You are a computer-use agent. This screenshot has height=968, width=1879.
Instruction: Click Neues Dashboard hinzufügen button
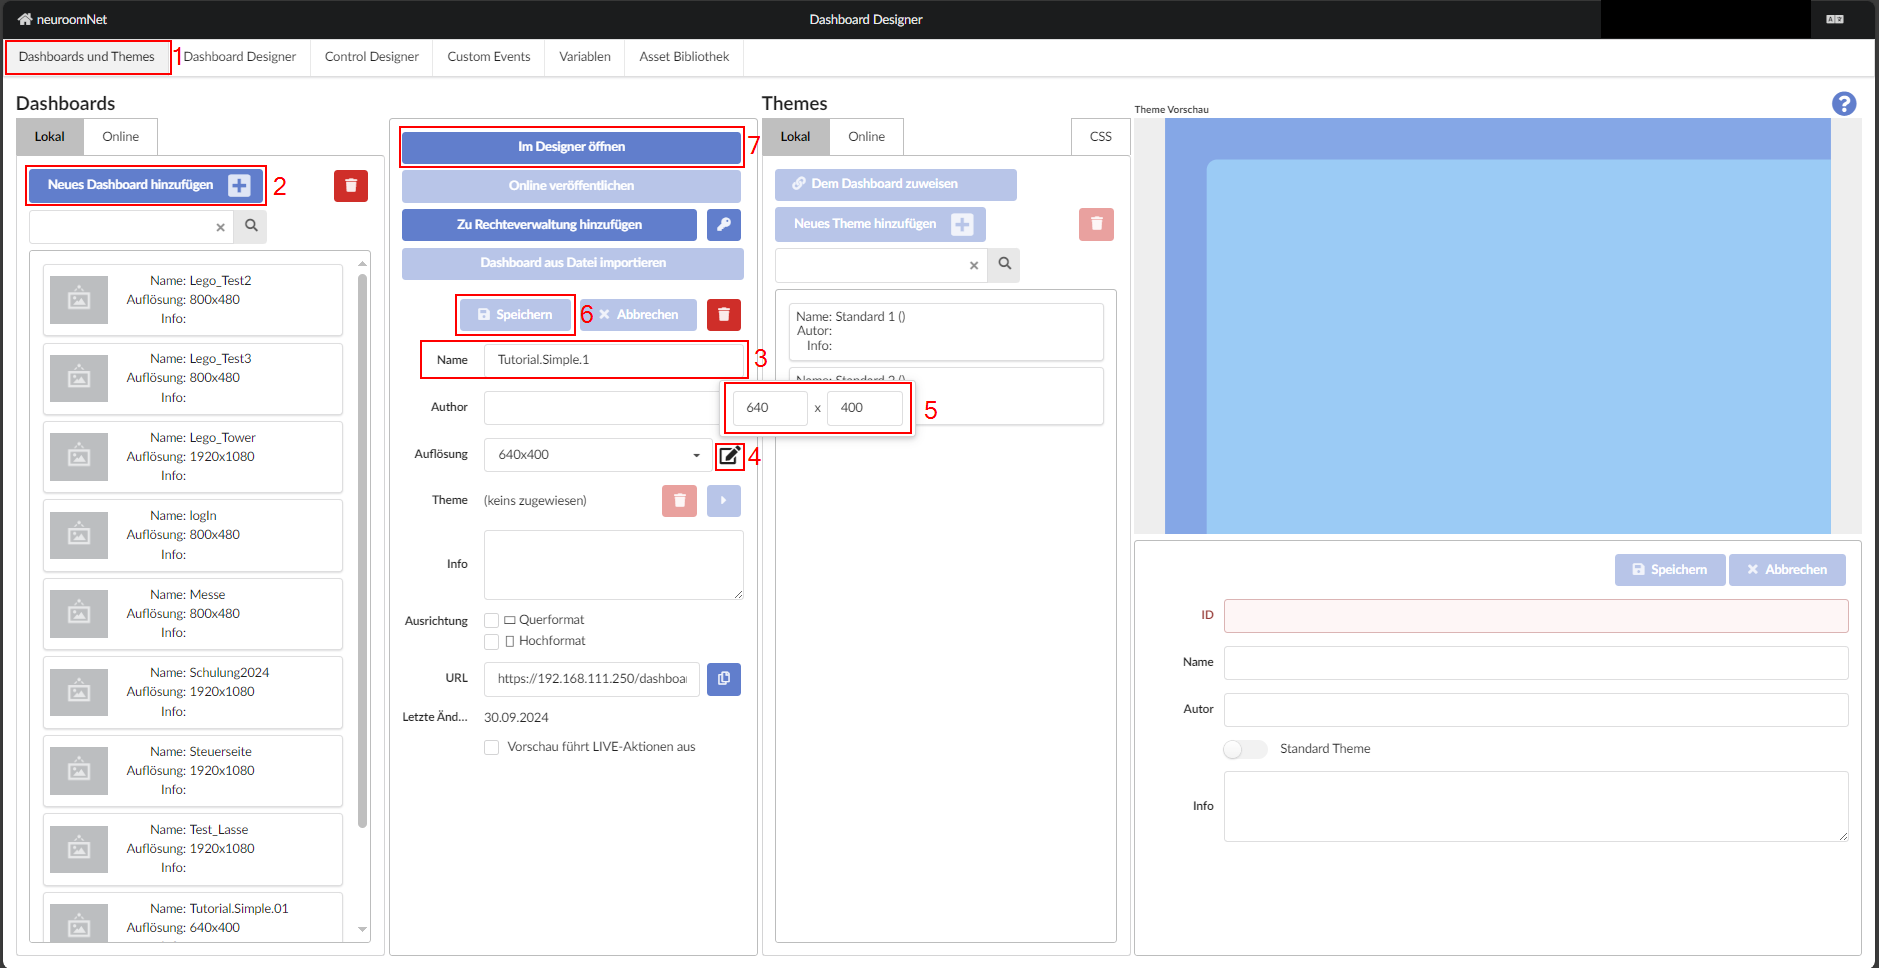[146, 185]
